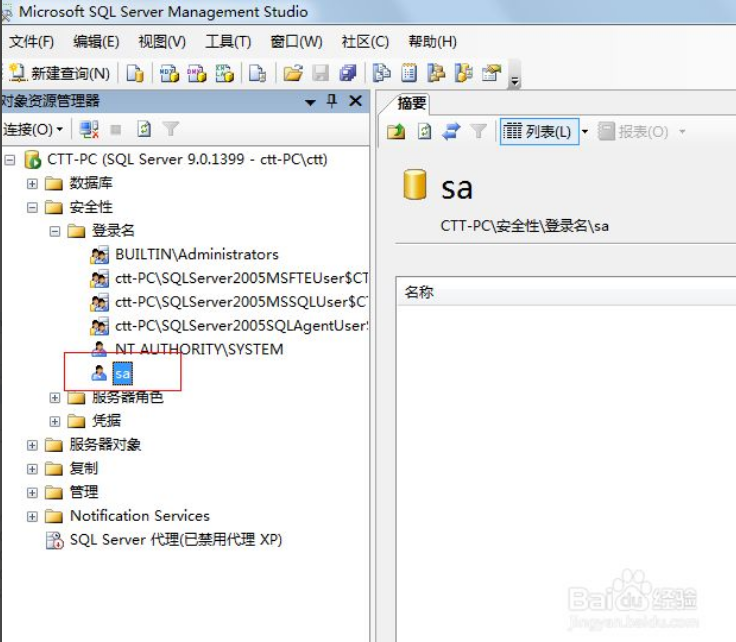Click the Analysis Services XMLA Query icon
This screenshot has width=736, height=642.
pyautogui.click(x=224, y=73)
